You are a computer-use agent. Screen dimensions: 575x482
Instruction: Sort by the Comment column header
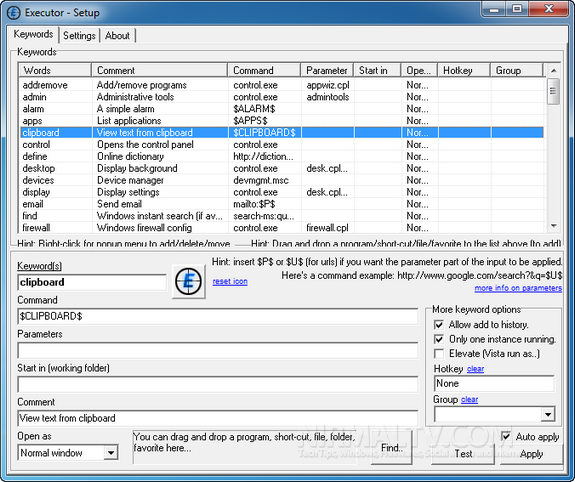click(160, 70)
